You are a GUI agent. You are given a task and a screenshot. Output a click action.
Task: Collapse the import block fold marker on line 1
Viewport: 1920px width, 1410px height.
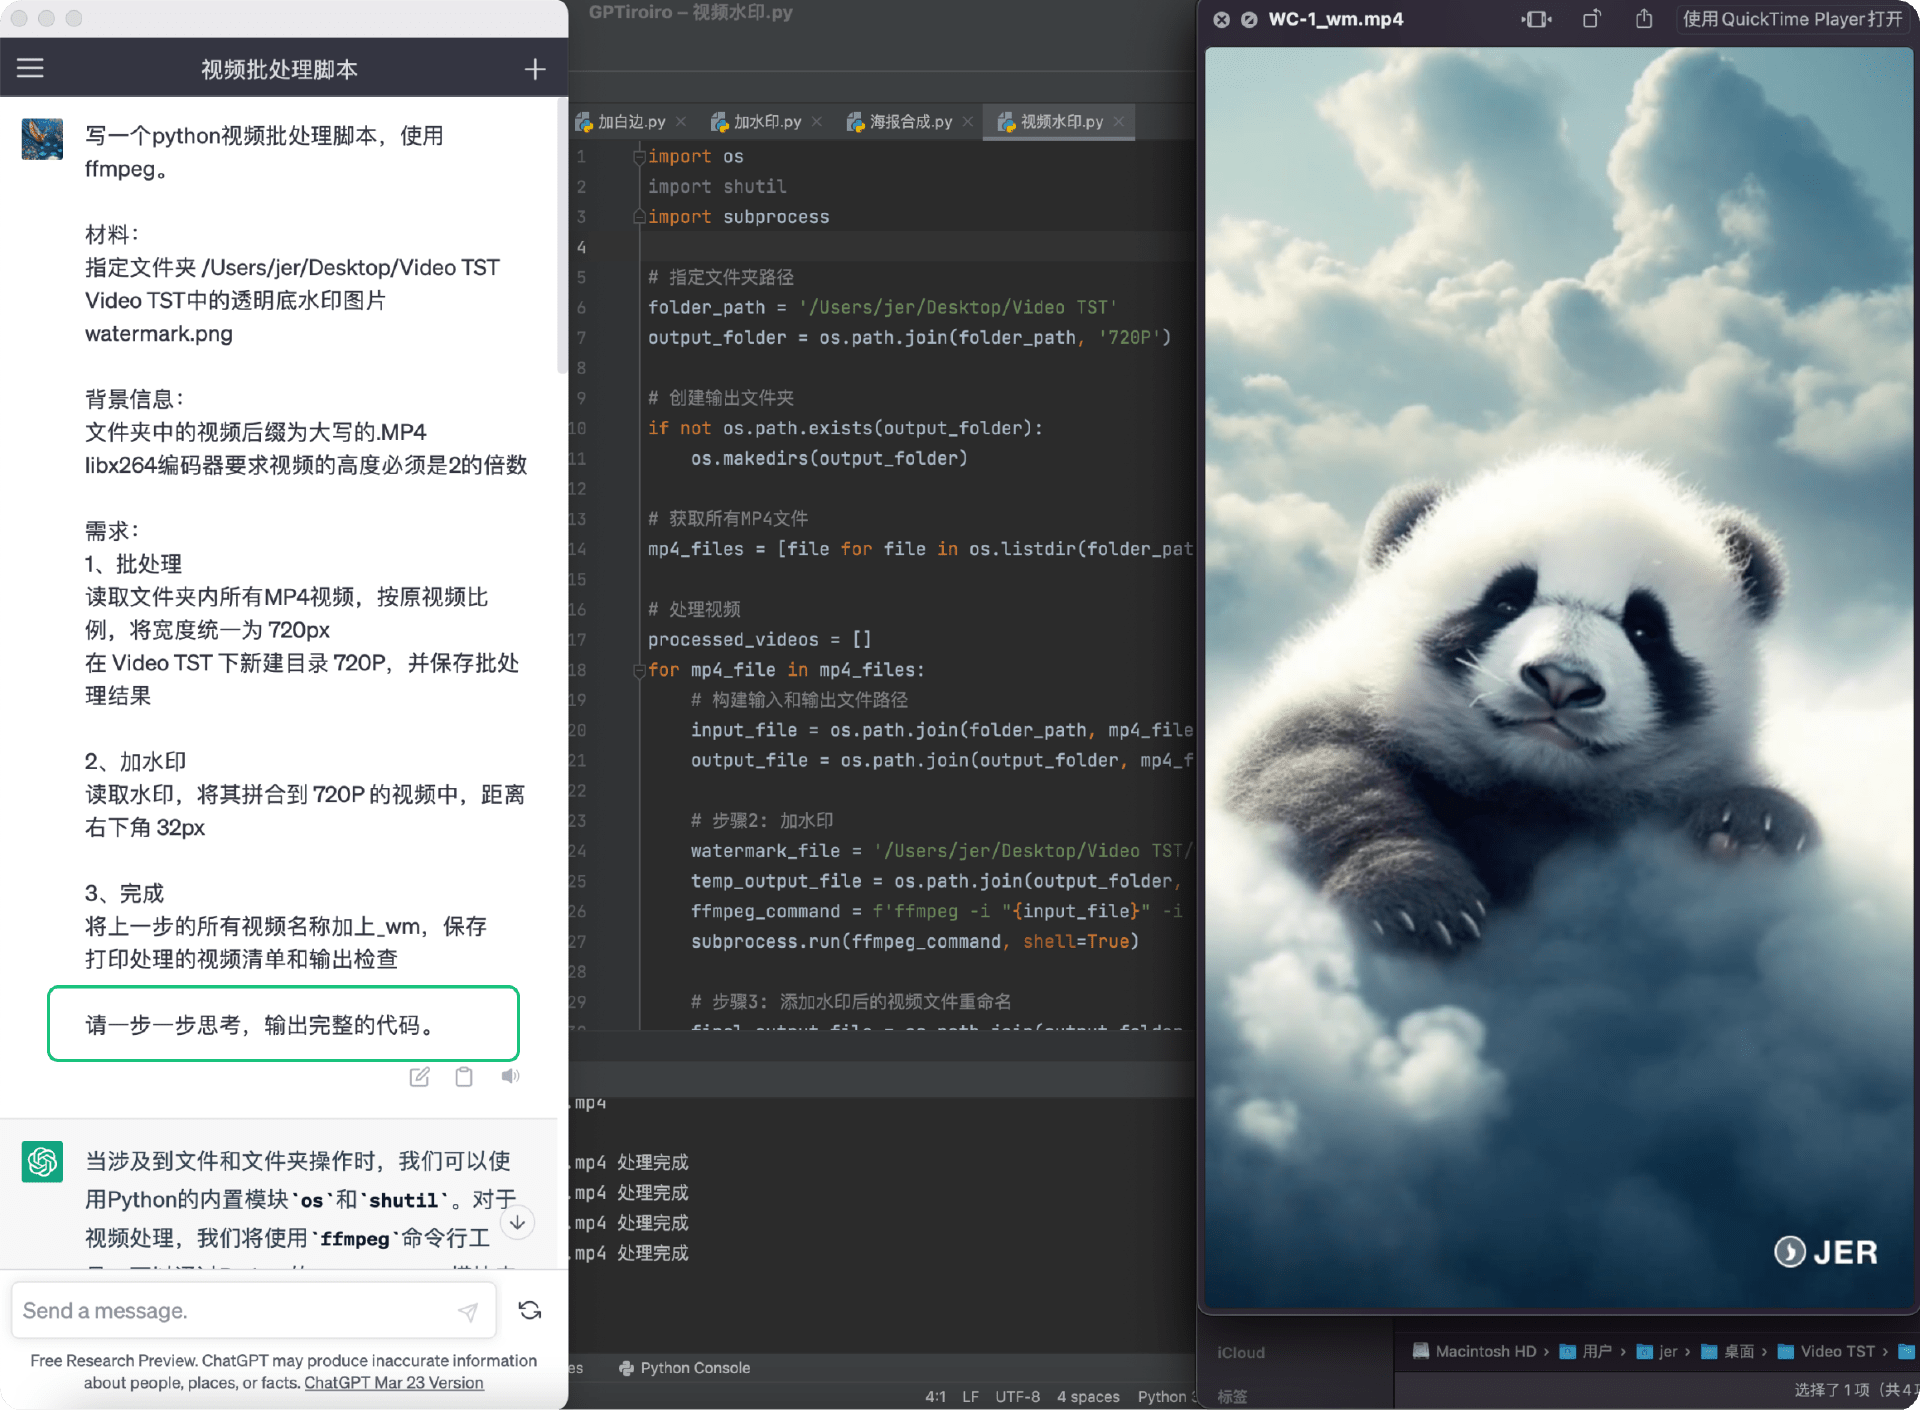tap(639, 156)
